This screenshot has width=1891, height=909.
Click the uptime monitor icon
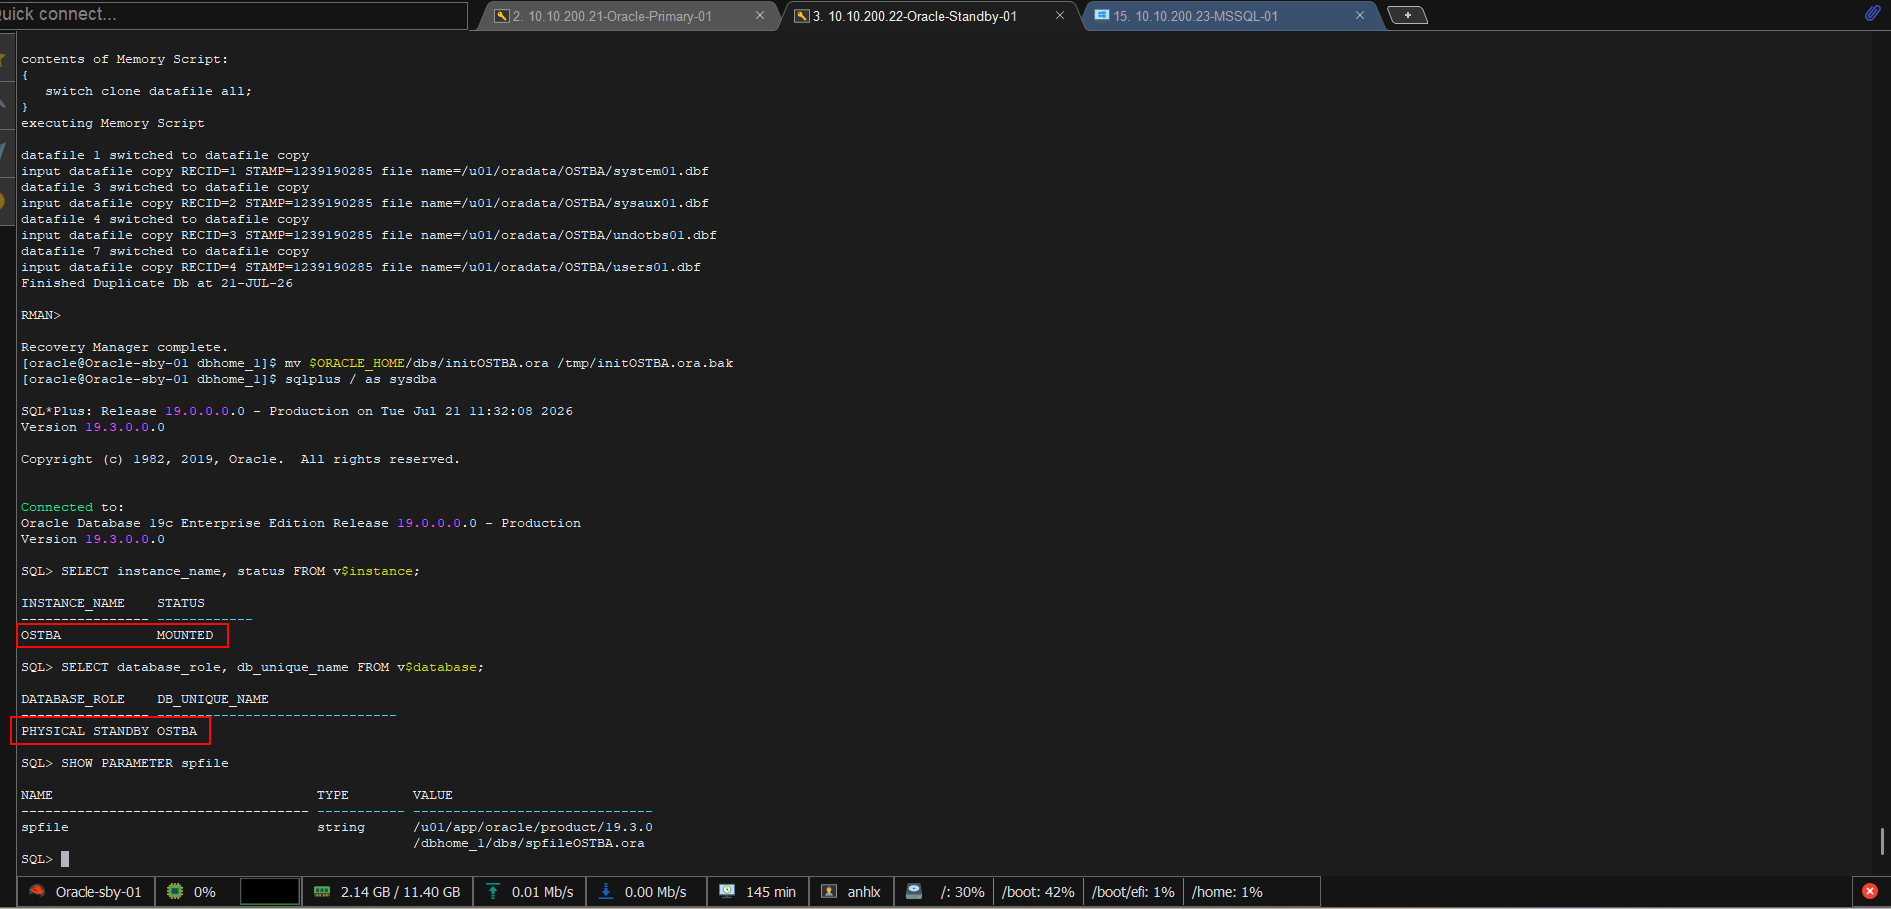[x=727, y=891]
